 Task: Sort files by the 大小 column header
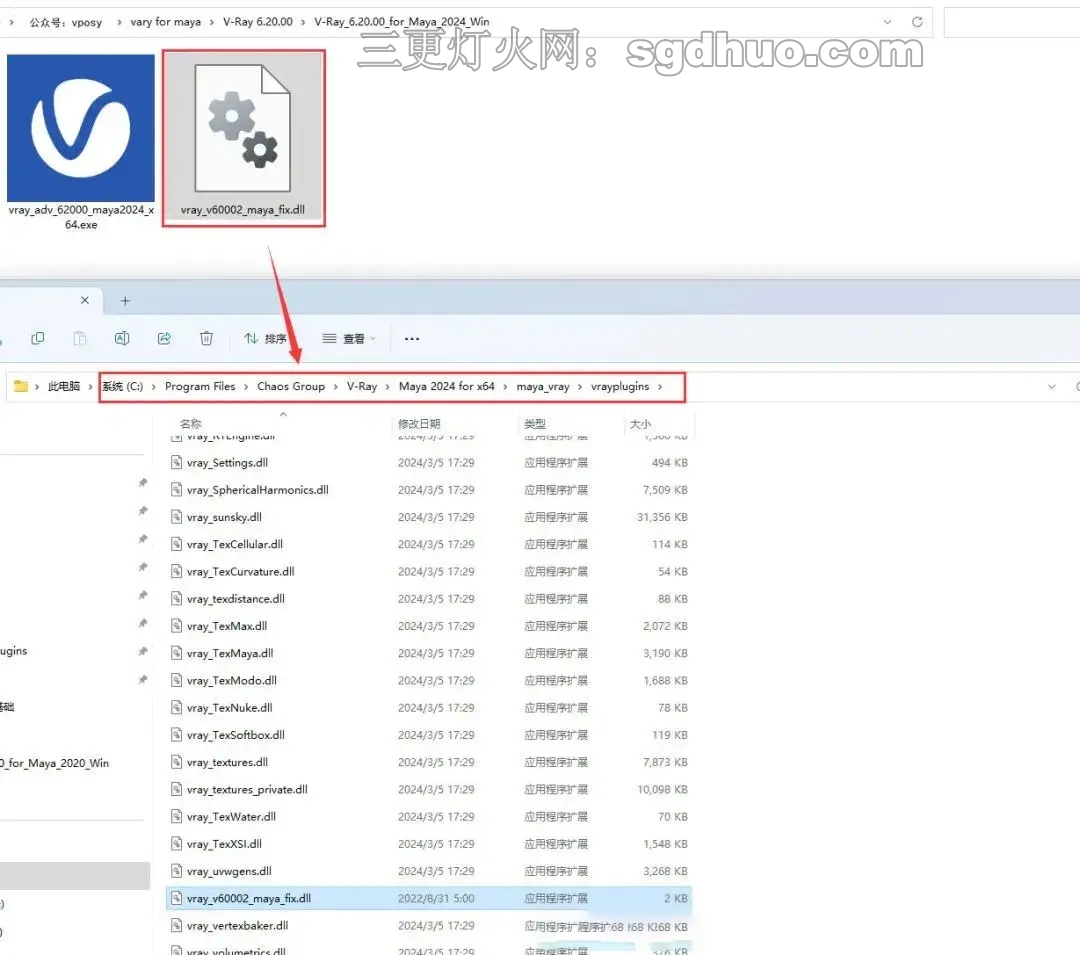point(640,423)
